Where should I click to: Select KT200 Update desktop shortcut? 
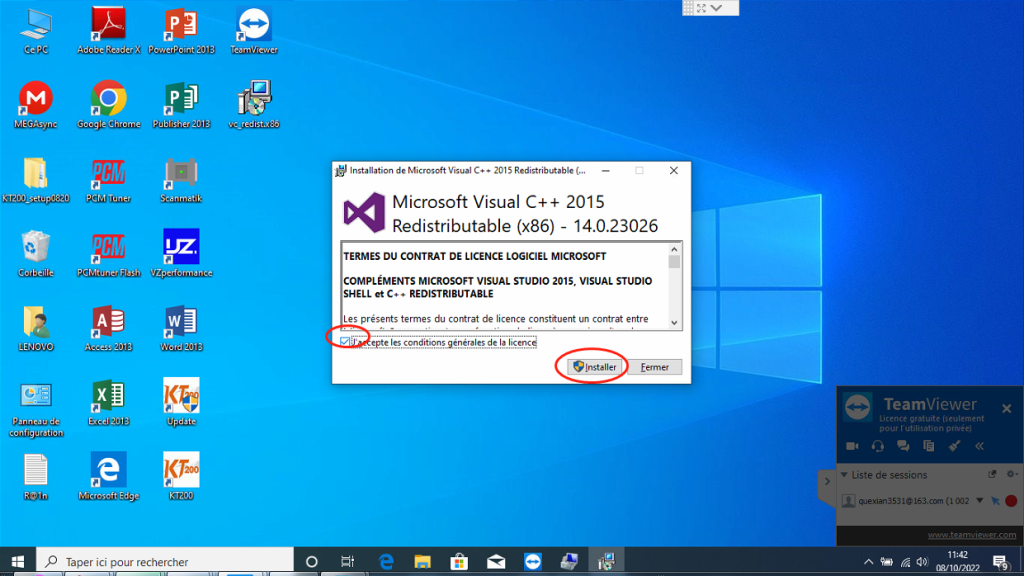click(182, 403)
